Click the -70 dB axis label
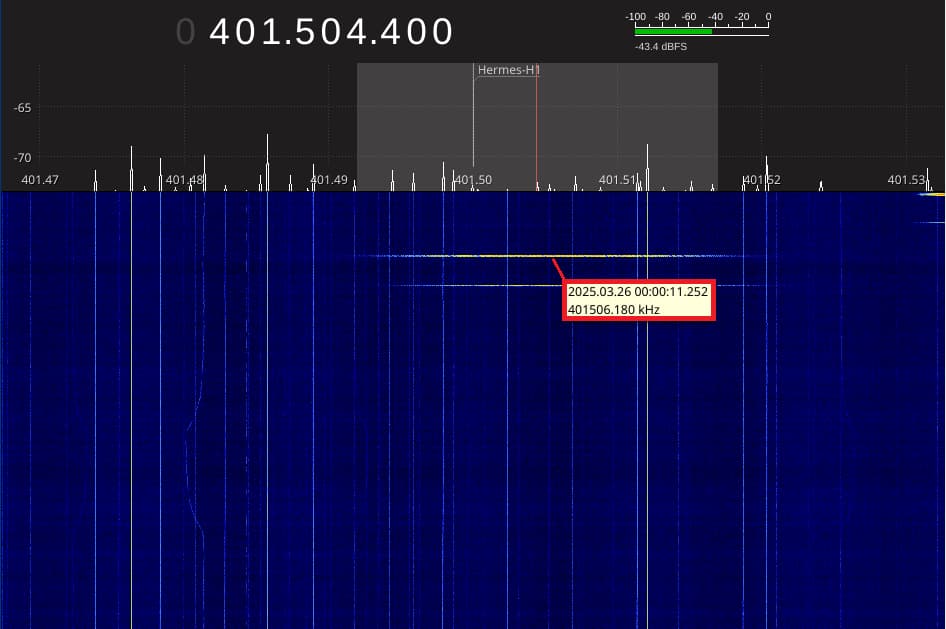This screenshot has height=629, width=946. point(22,158)
